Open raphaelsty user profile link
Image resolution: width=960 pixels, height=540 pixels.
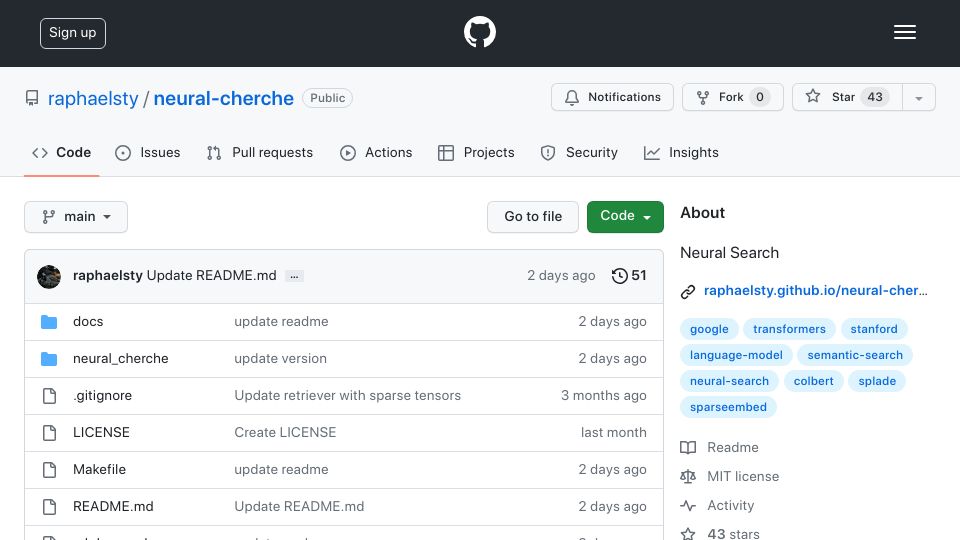click(x=93, y=98)
